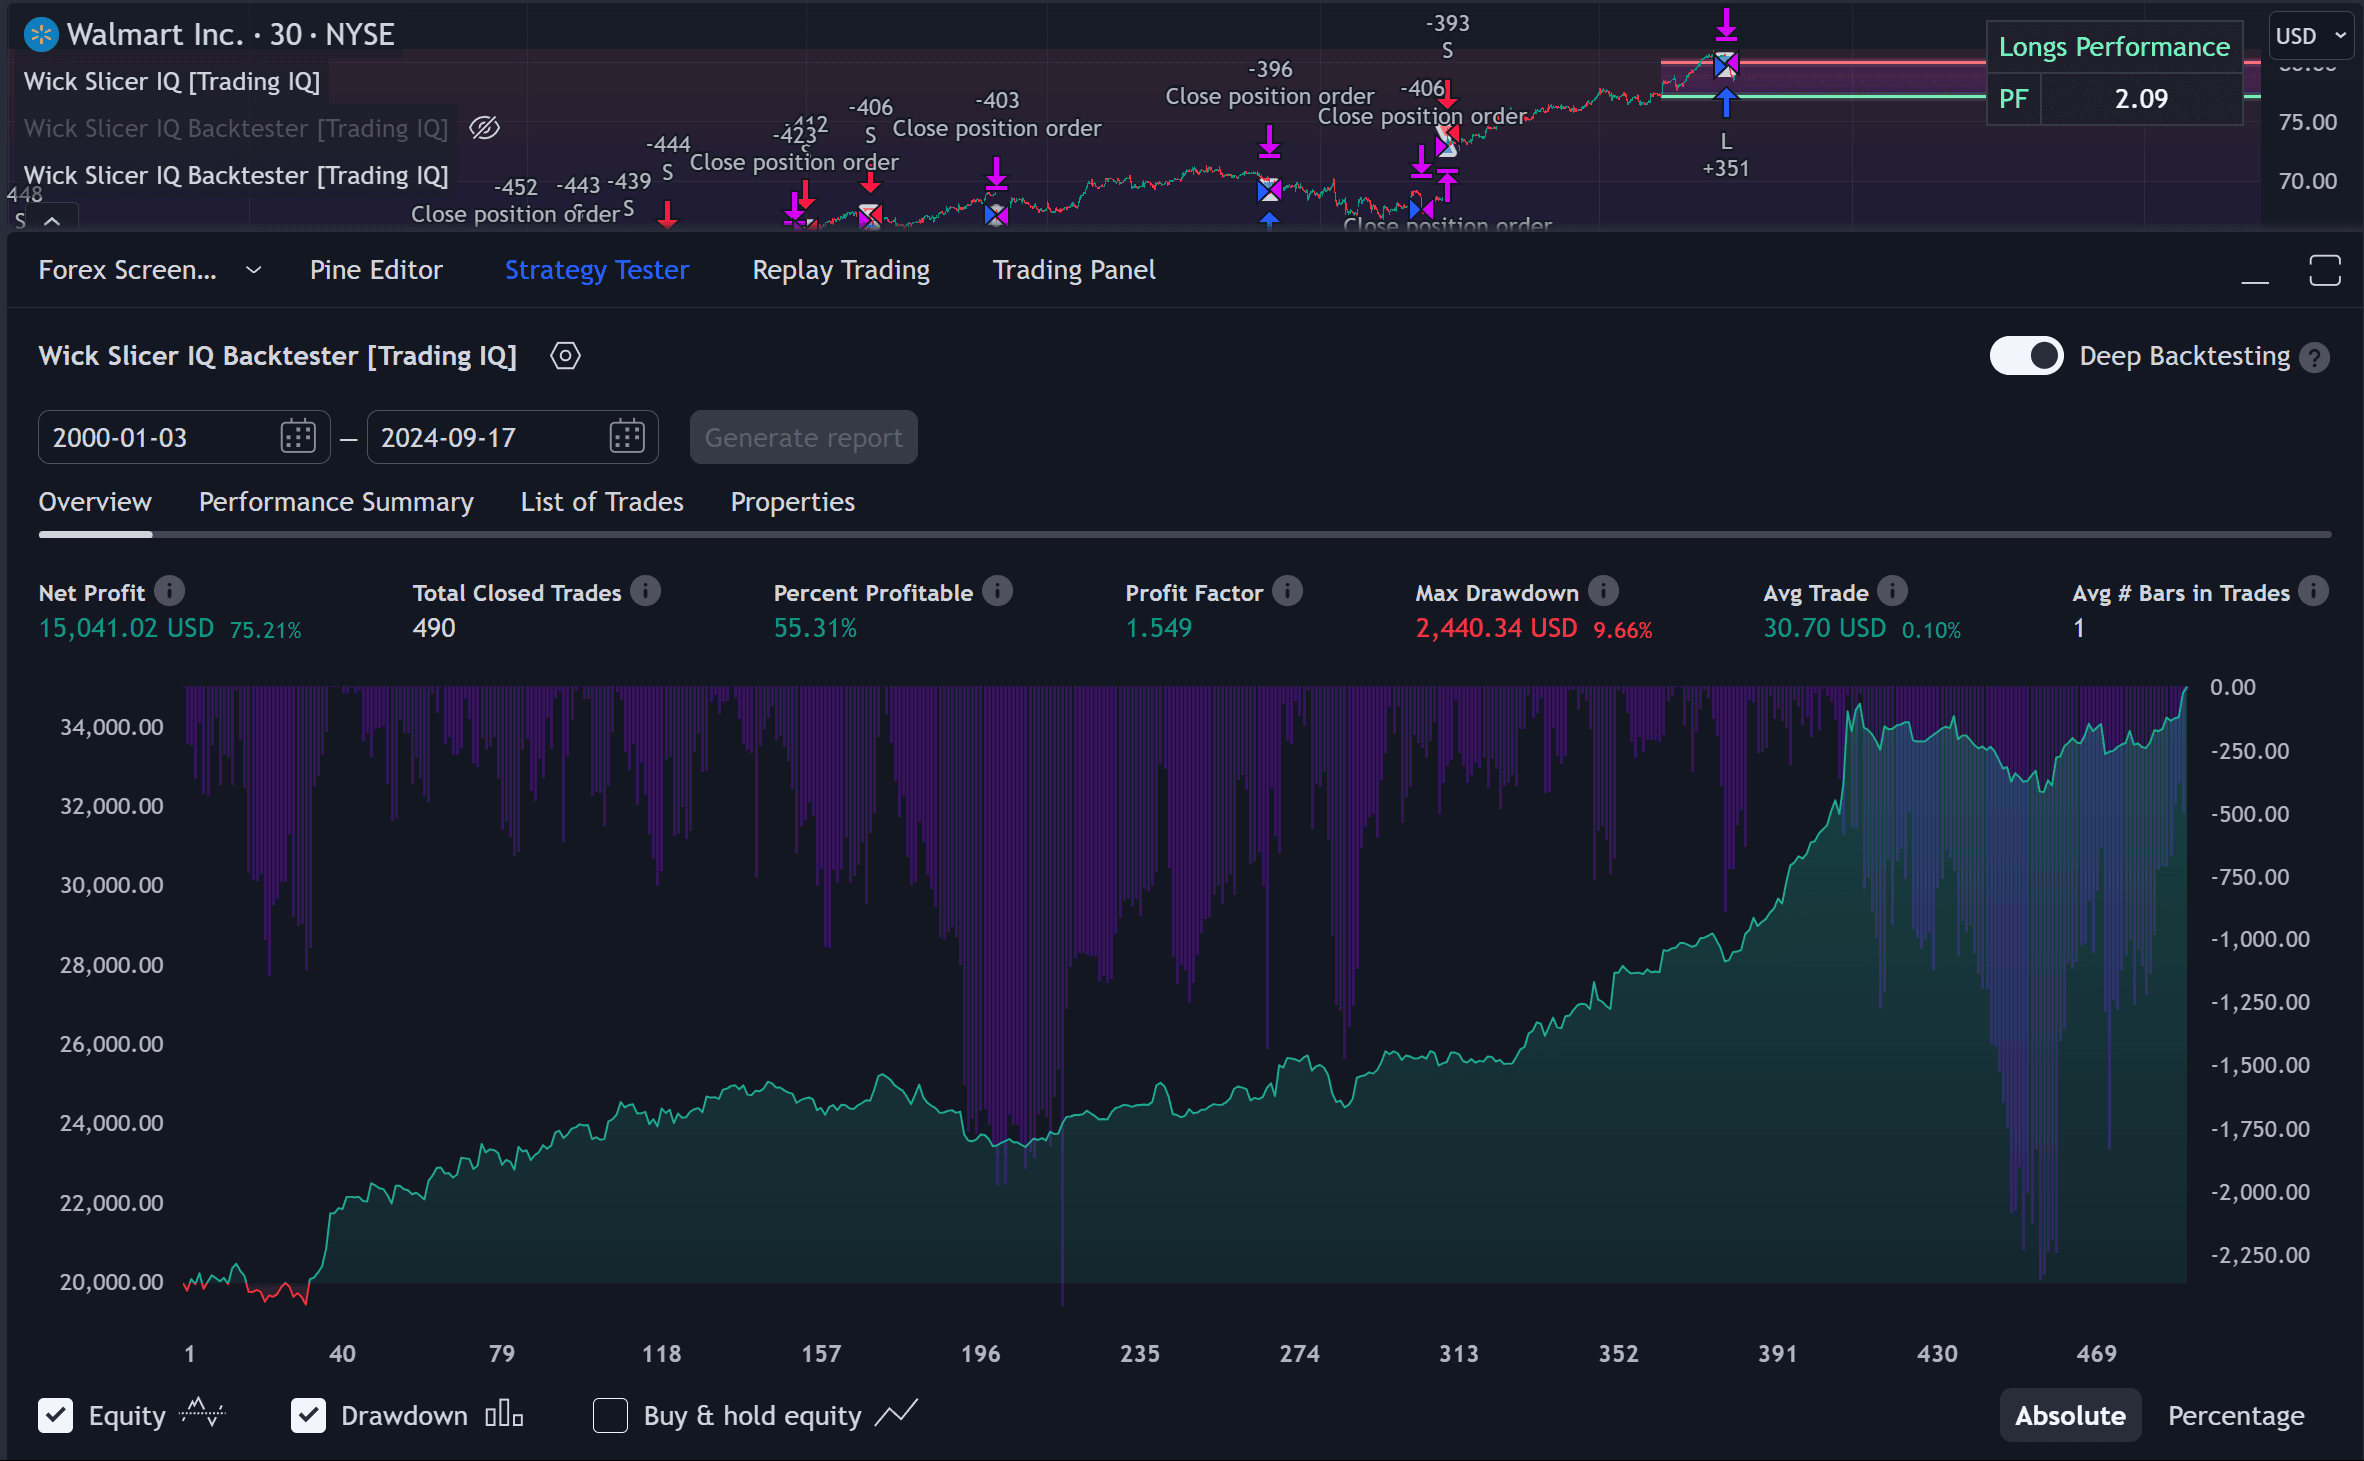
Task: Click Buy & hold equity line icon
Action: point(896,1413)
